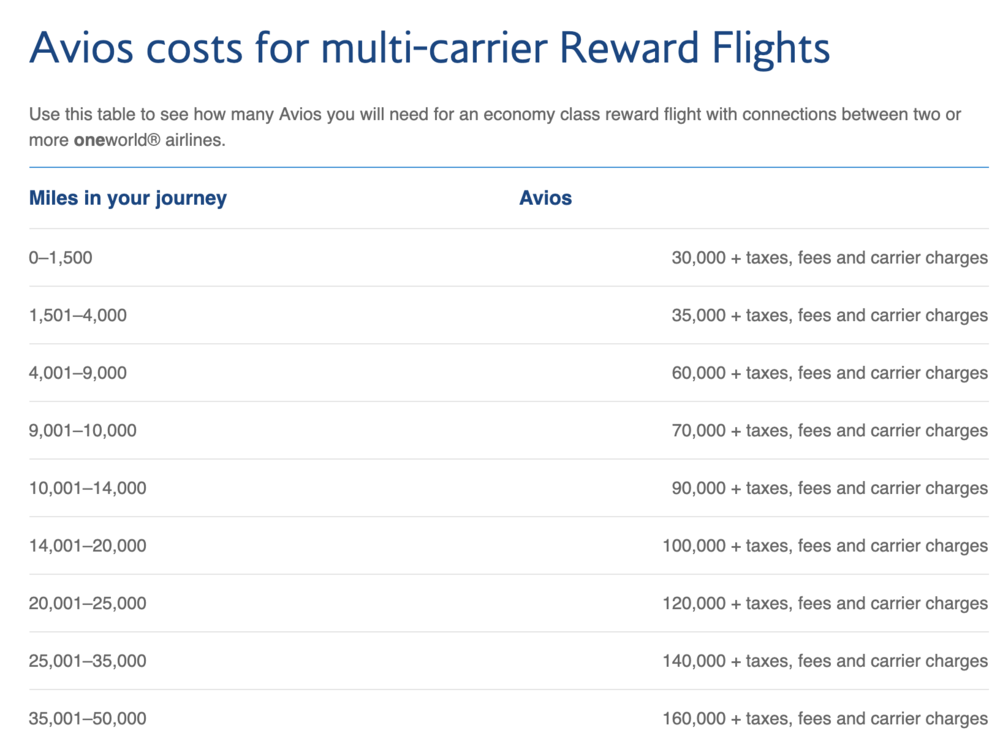Click the 90,000 Avios cost cell
The width and height of the screenshot is (1000, 744).
[x=829, y=489]
